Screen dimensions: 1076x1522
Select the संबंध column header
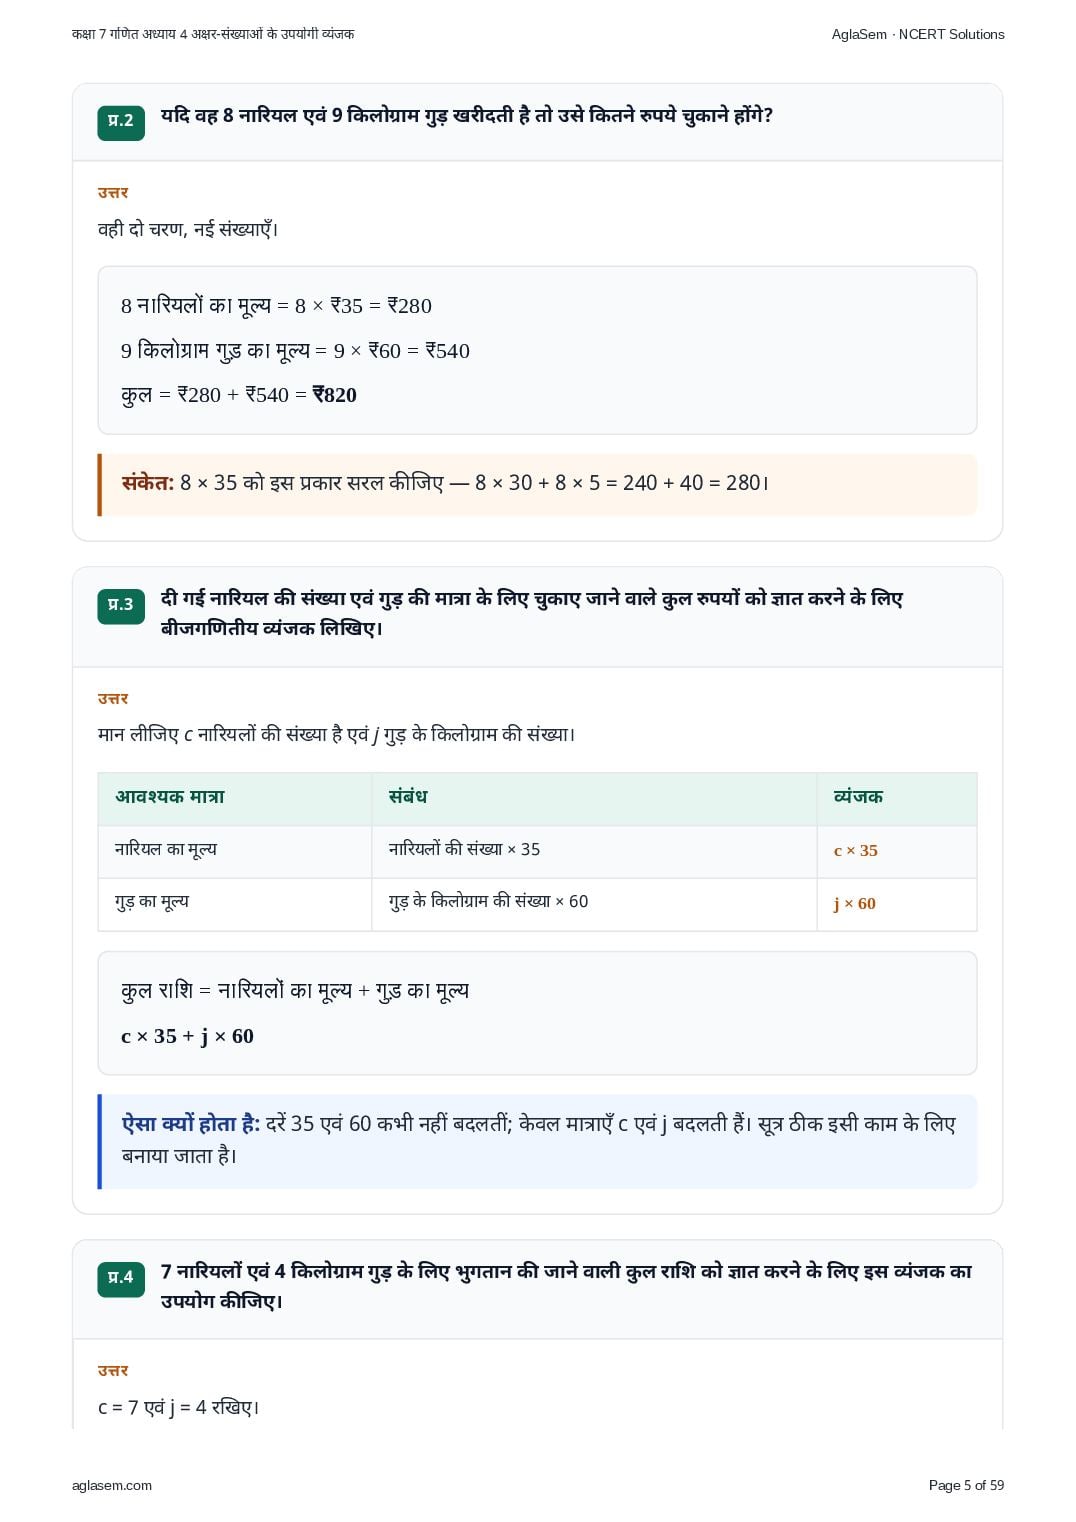point(594,798)
